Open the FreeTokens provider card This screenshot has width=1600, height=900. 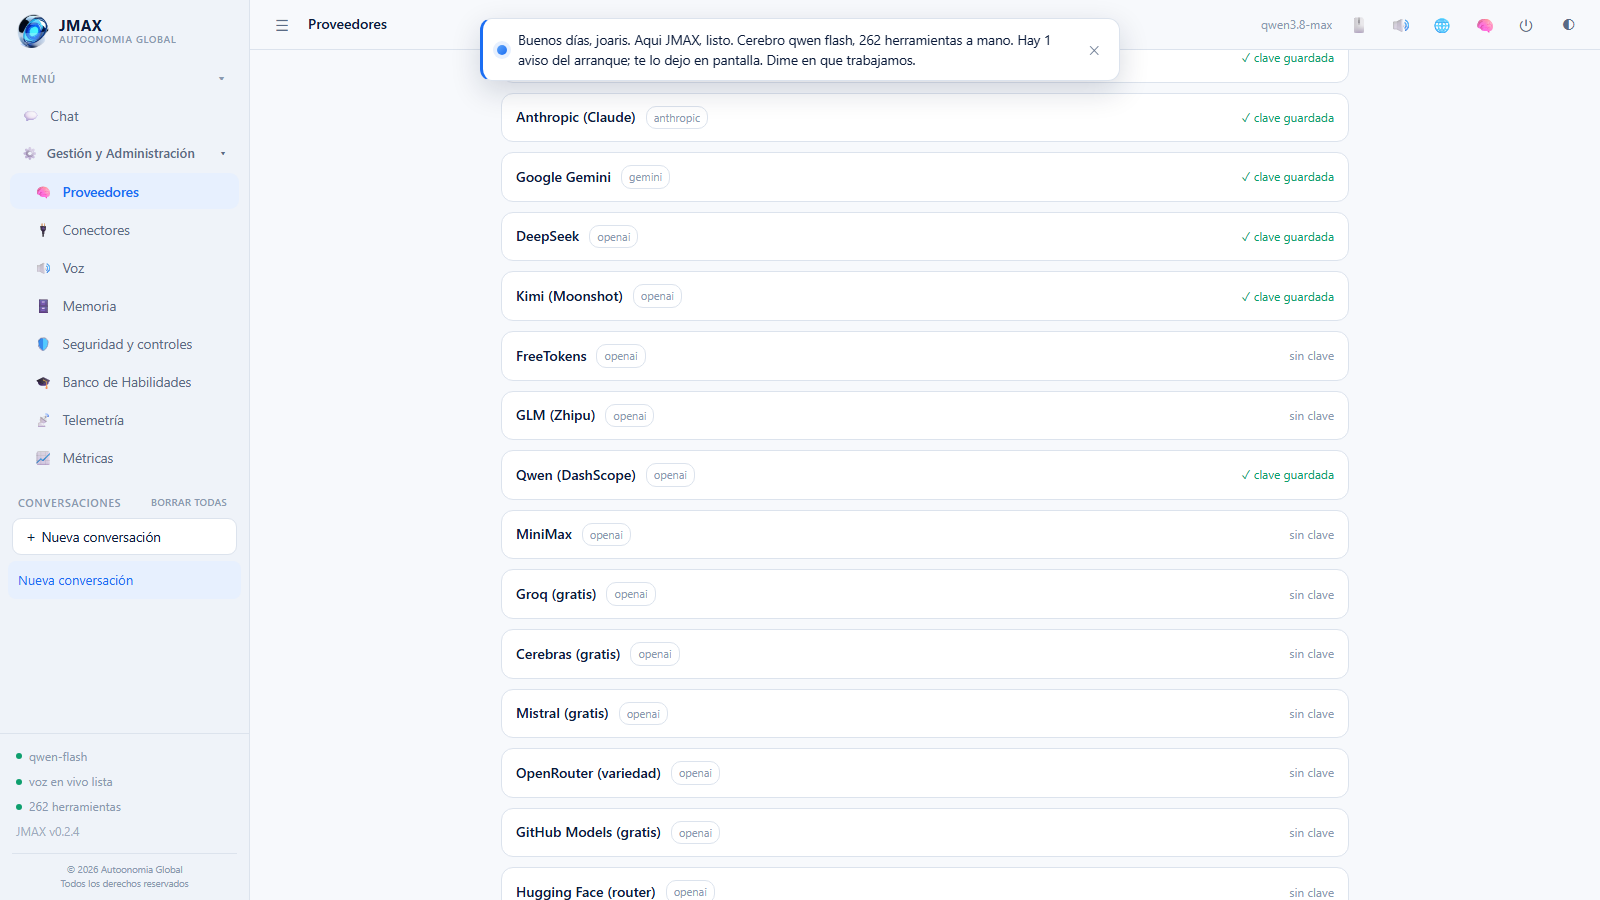pyautogui.click(x=924, y=356)
